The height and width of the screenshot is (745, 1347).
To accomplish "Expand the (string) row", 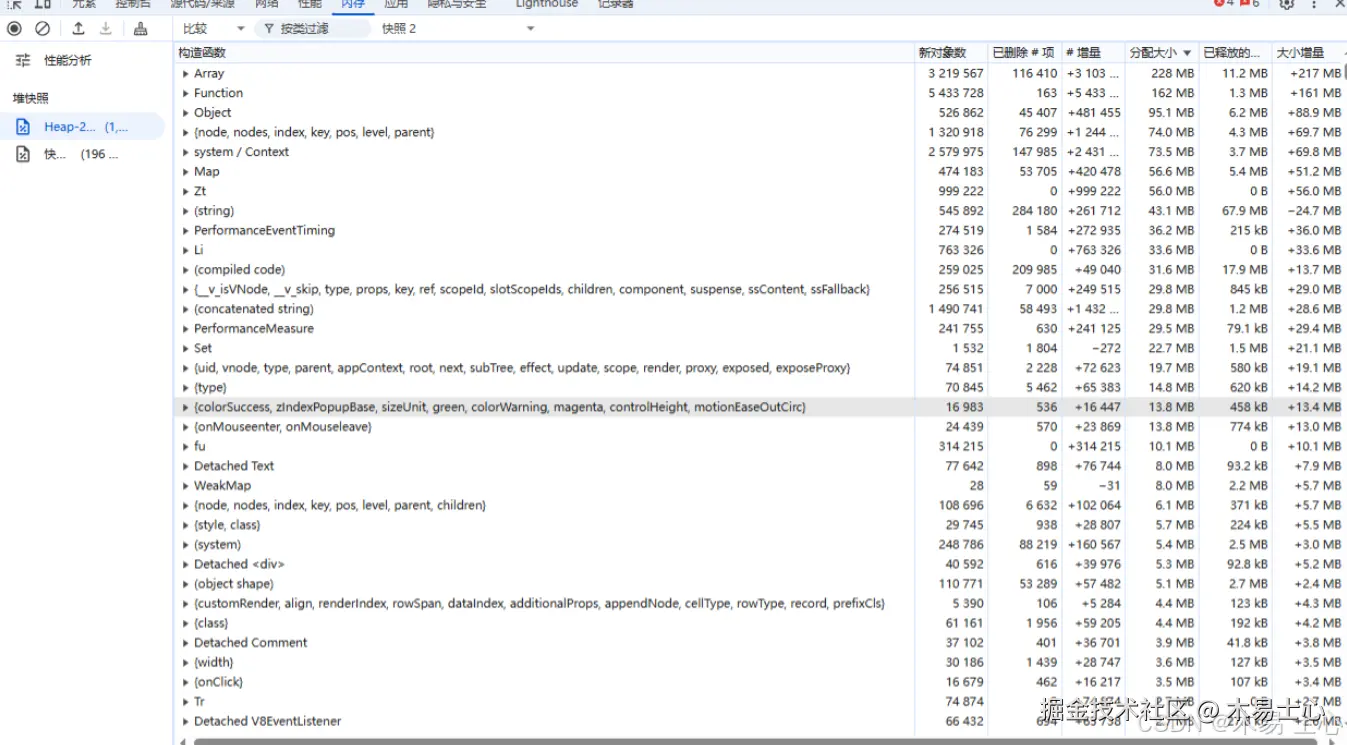I will pos(186,211).
